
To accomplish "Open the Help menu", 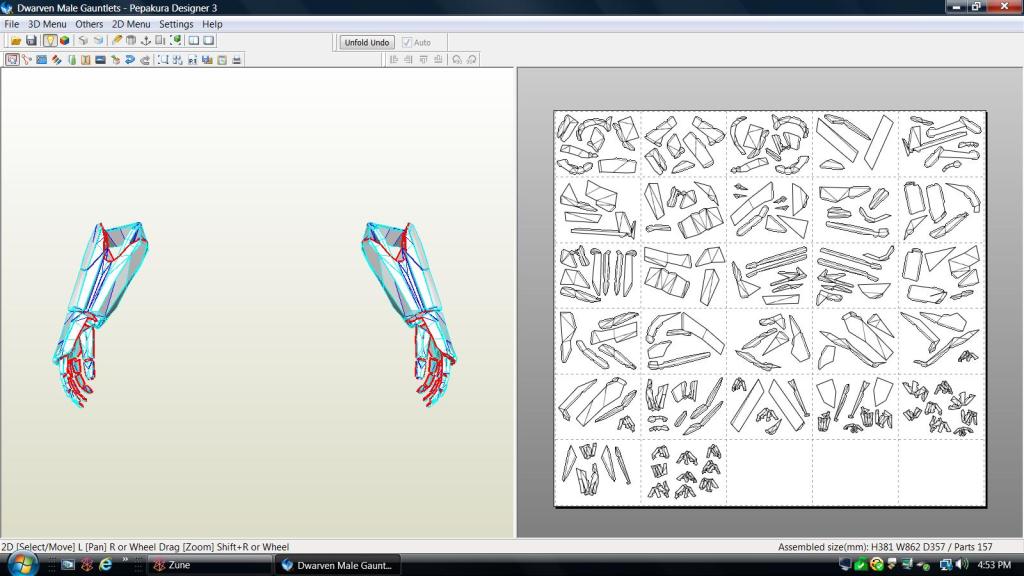I will click(x=212, y=24).
